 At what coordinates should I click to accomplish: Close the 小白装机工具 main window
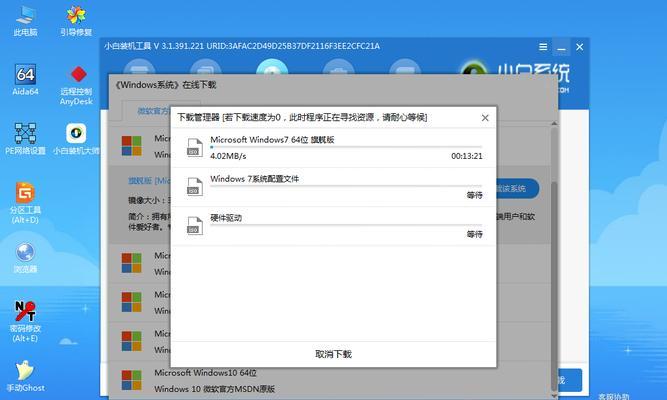pyautogui.click(x=579, y=47)
